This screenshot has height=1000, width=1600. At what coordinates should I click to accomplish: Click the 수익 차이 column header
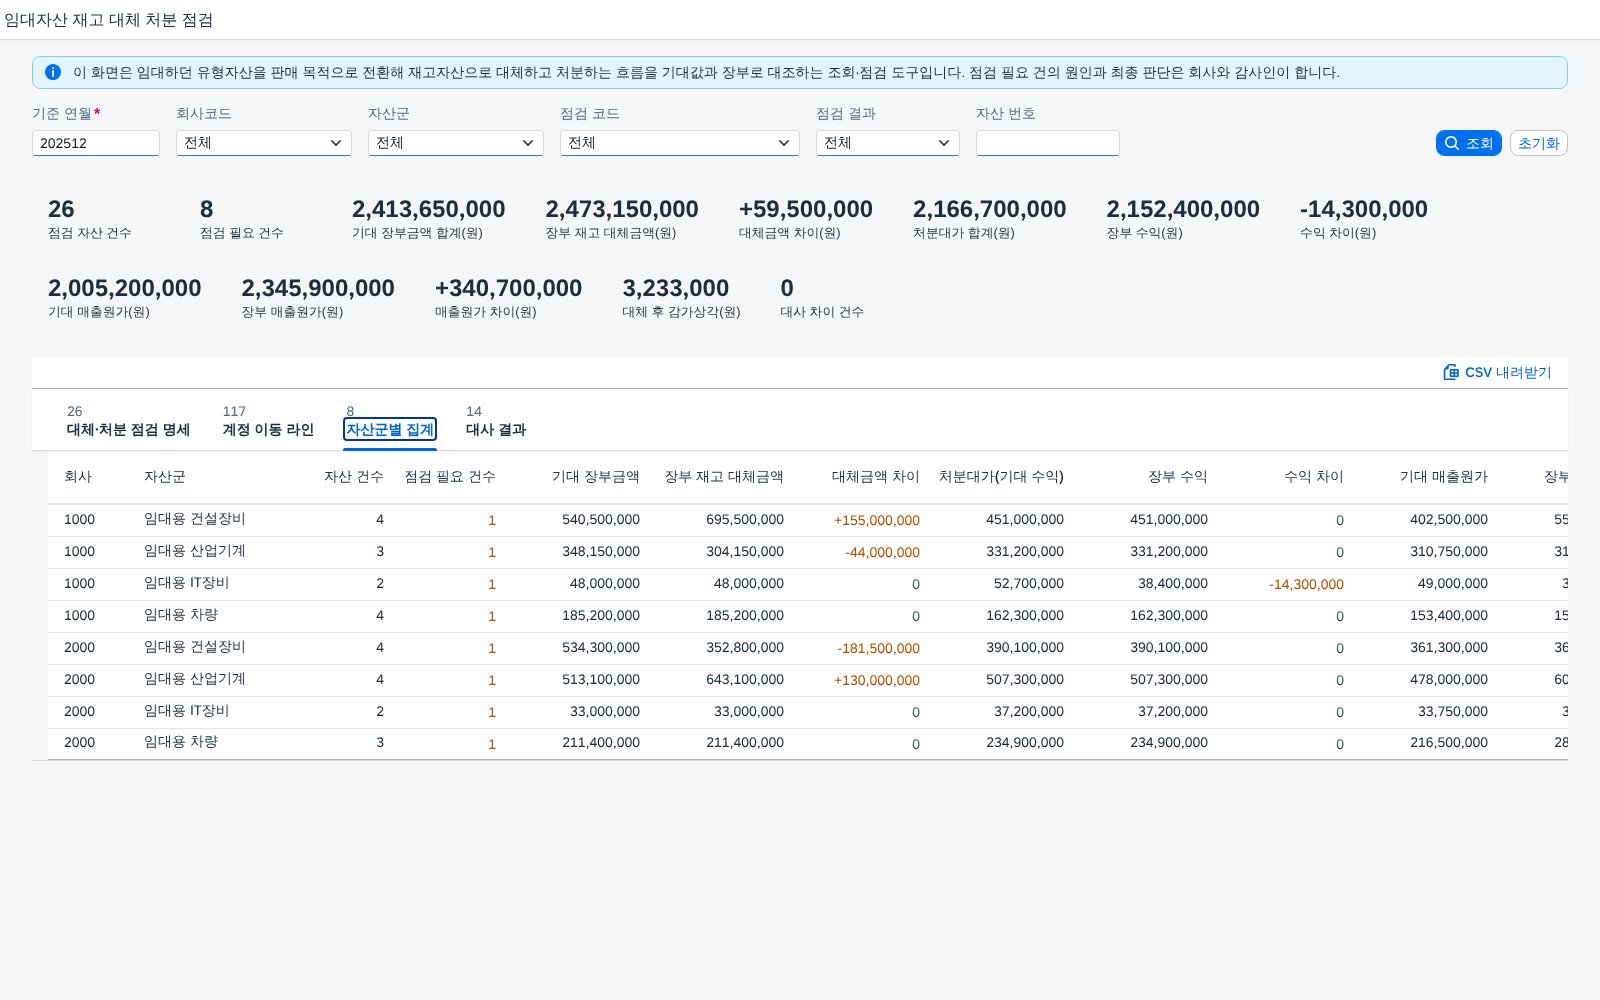click(1314, 477)
